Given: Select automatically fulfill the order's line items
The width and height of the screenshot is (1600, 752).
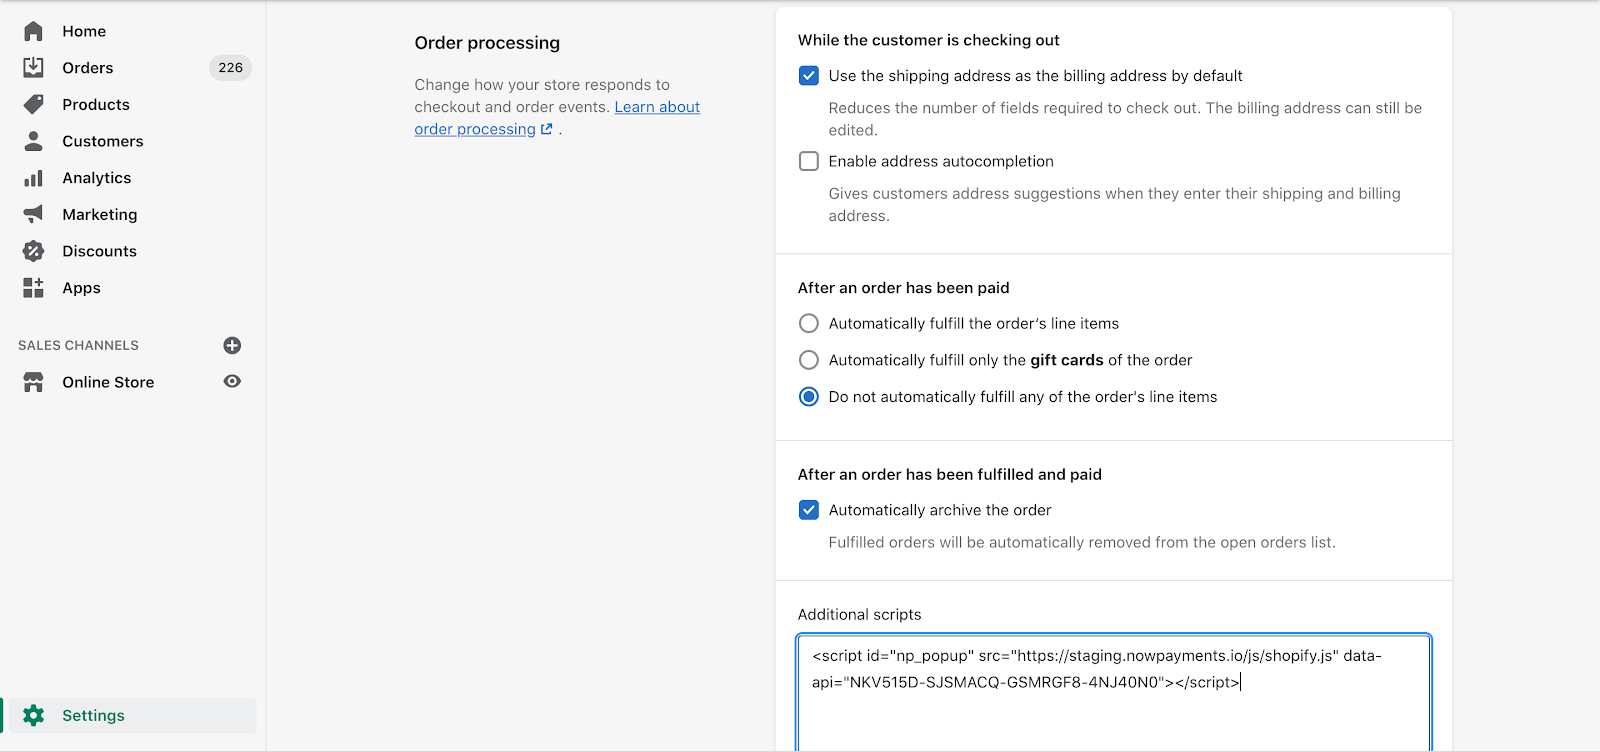Looking at the screenshot, I should (x=809, y=323).
